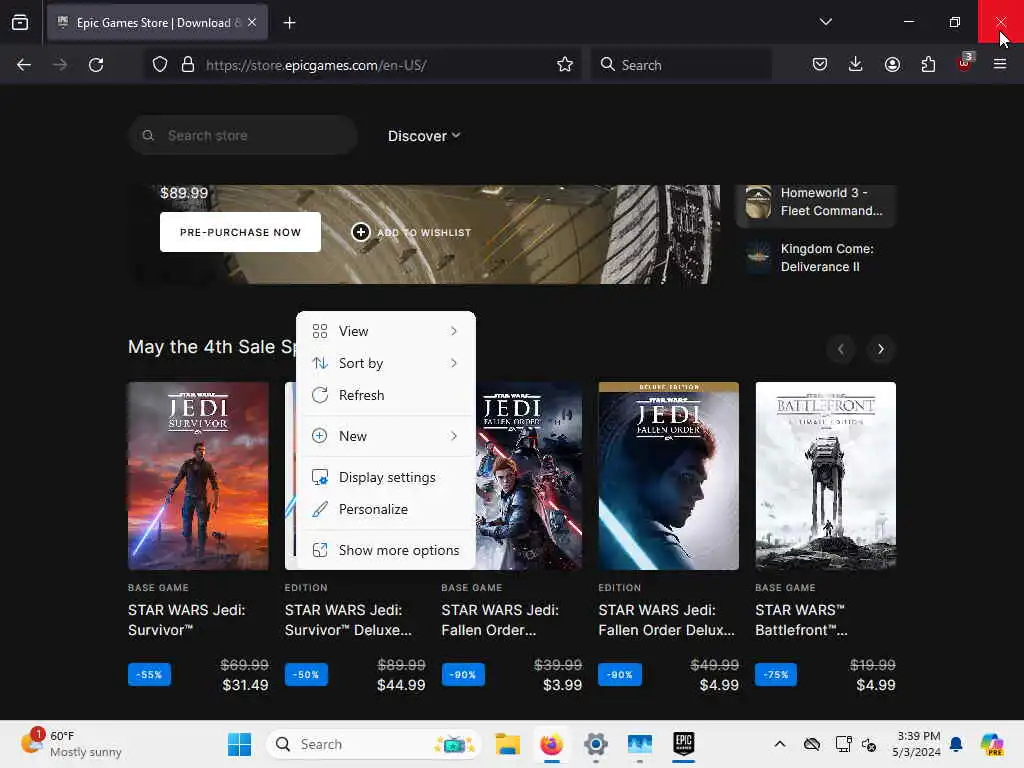Reload the Epic Games Store page
1024x768 pixels.
click(x=96, y=65)
